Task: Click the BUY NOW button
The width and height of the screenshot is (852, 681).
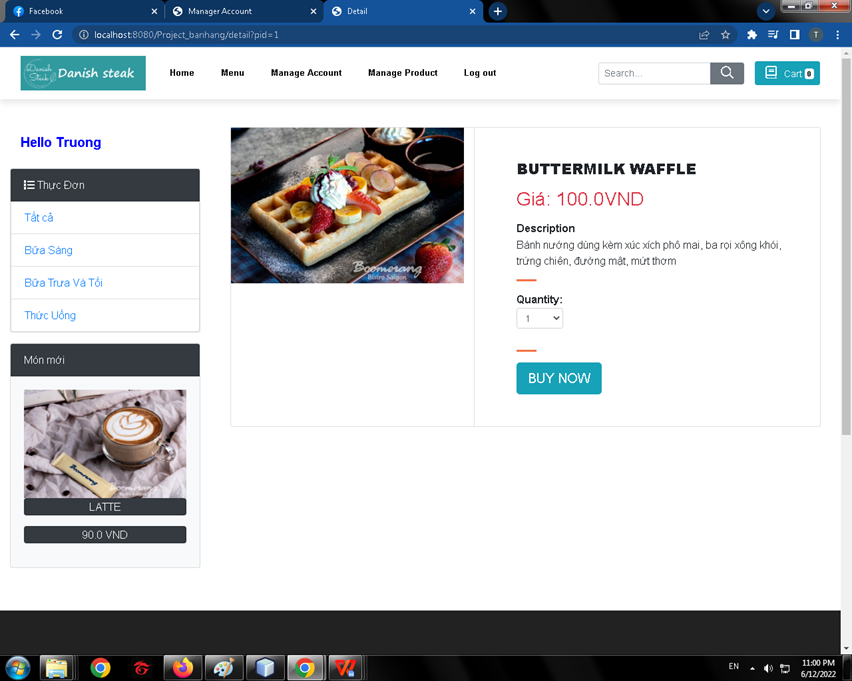Action: click(559, 378)
